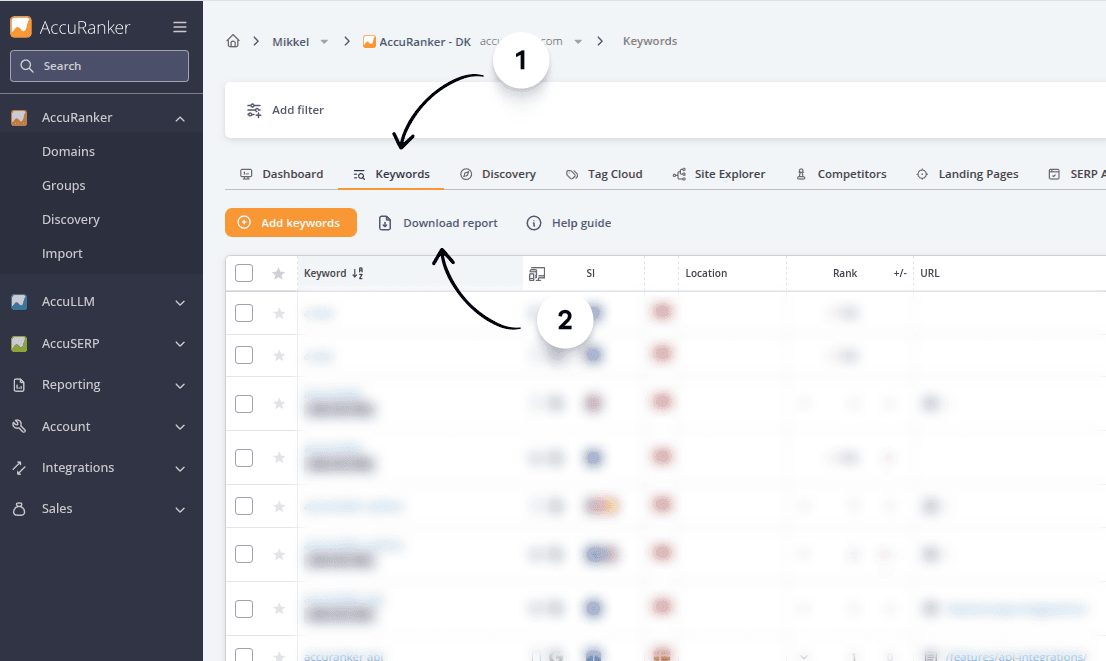1106x661 pixels.
Task: Switch to the Site Explorer tab
Action: click(x=719, y=174)
